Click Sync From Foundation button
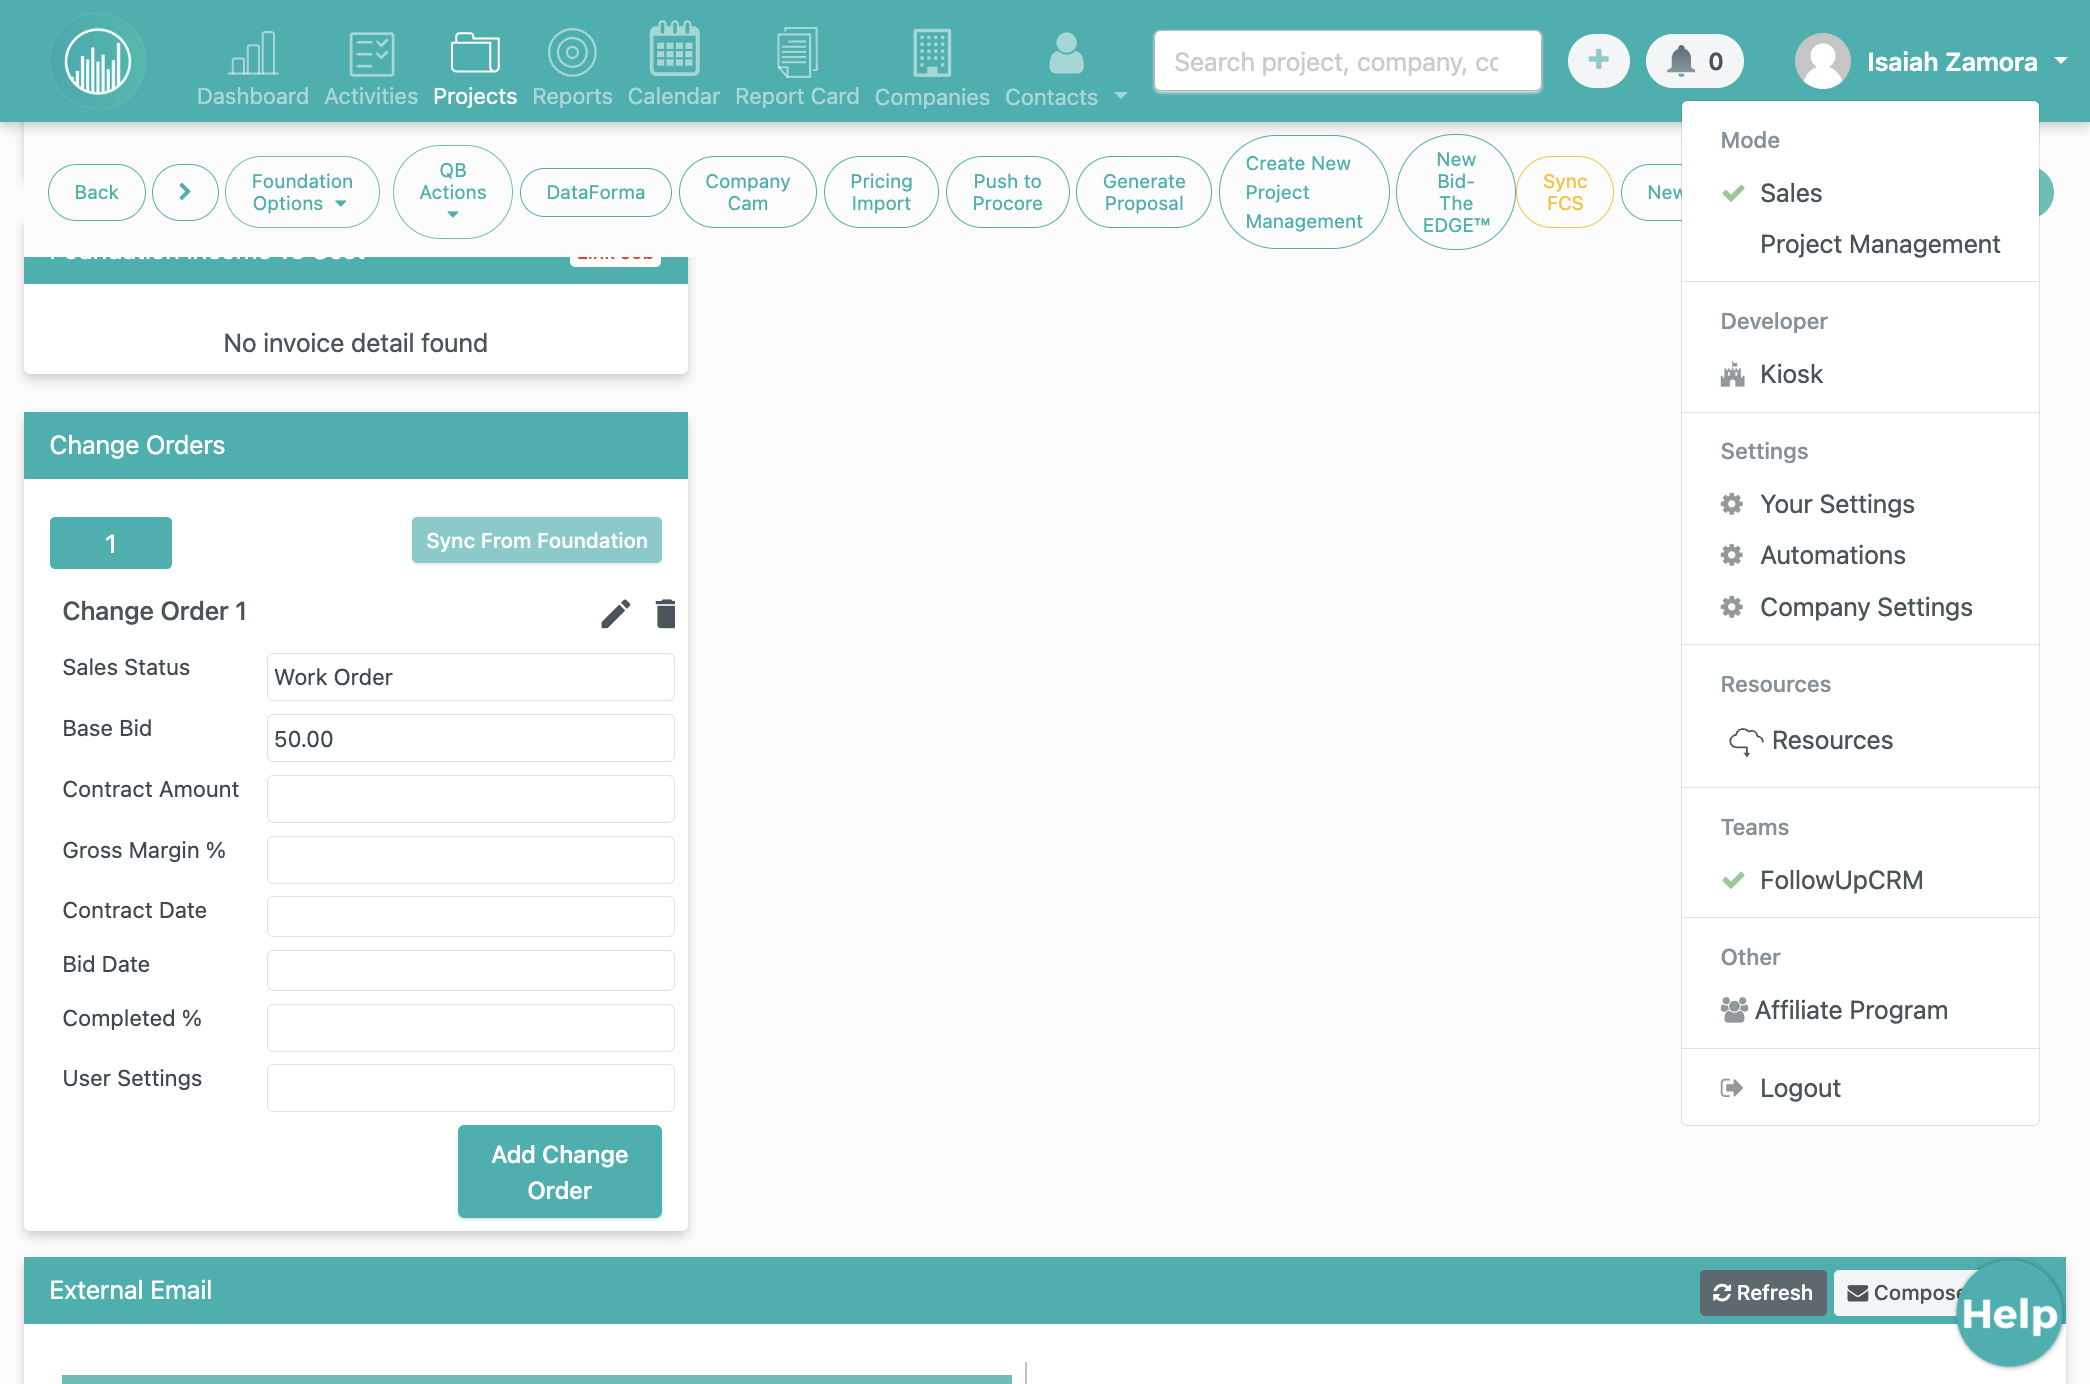The image size is (2090, 1384). [x=537, y=540]
